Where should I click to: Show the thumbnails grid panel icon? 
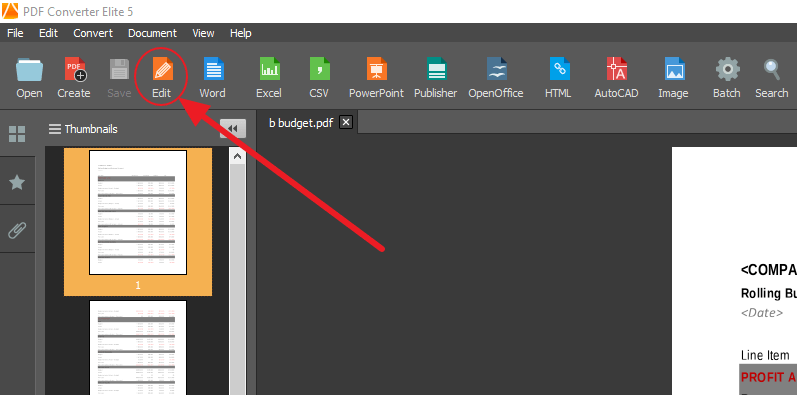point(17,134)
